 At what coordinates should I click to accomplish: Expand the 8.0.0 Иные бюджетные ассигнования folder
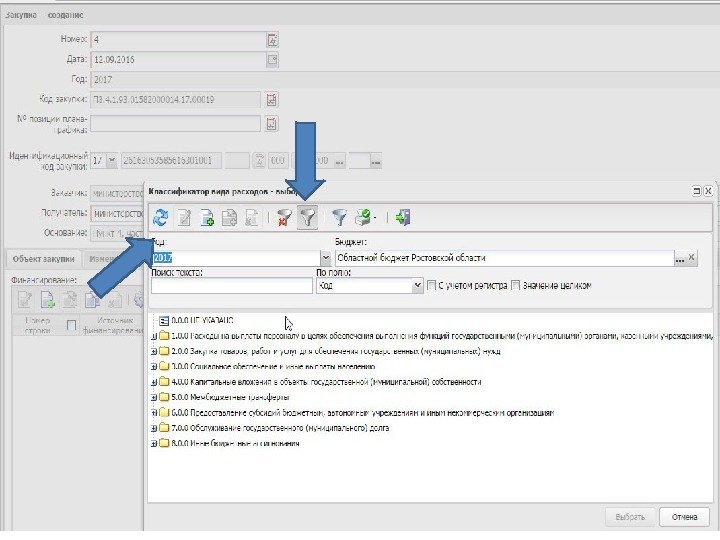tap(154, 444)
